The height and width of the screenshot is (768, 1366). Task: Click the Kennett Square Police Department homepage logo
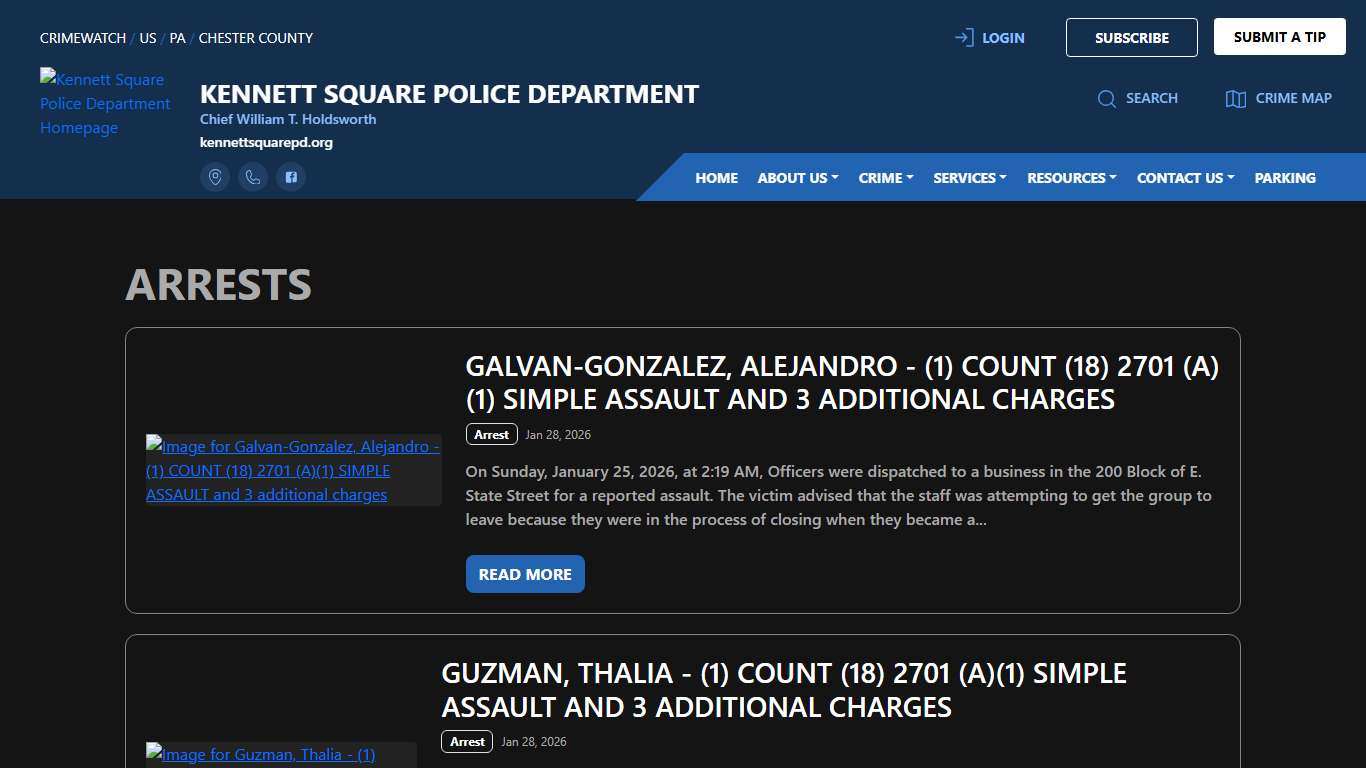105,103
